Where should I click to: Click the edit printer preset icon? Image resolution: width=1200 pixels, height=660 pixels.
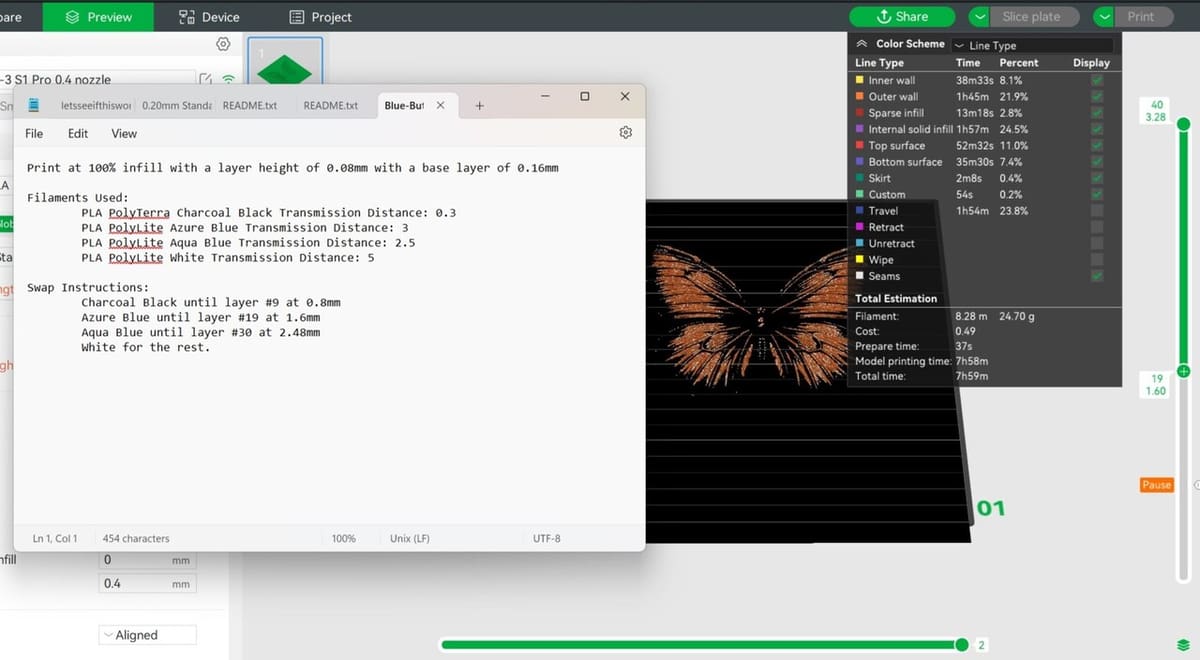click(205, 79)
